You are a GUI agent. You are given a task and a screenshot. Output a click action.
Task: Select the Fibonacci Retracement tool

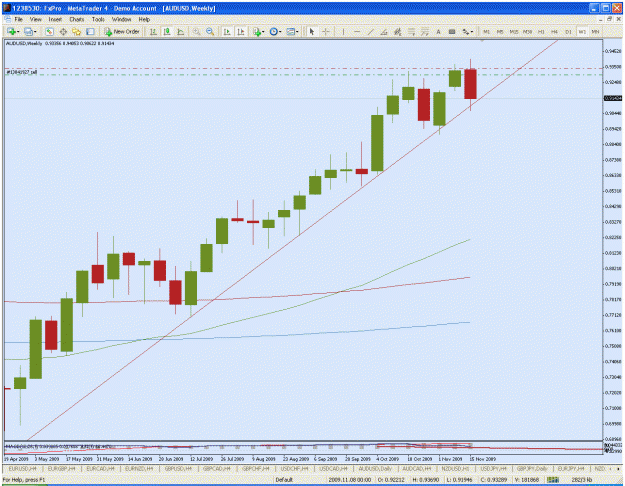411,31
